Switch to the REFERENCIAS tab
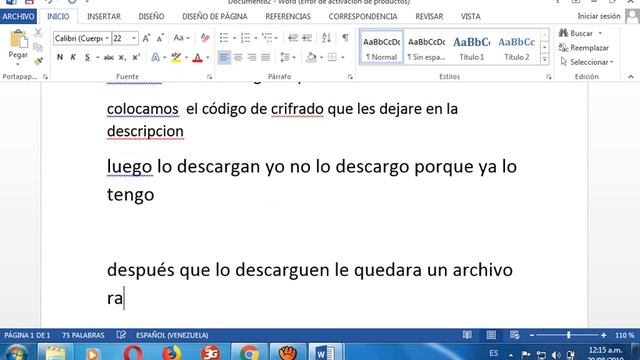The height and width of the screenshot is (360, 640). pos(288,17)
